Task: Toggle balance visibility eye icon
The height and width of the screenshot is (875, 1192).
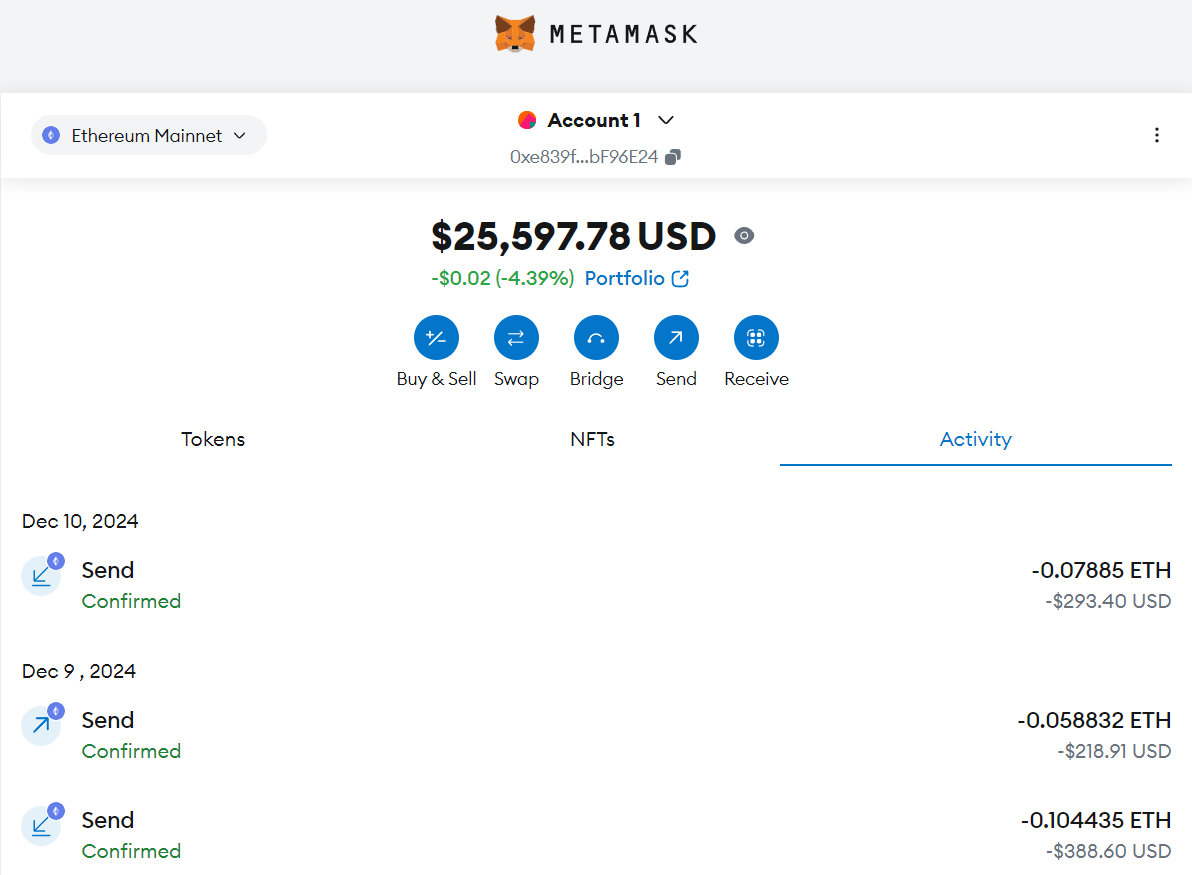Action: click(744, 236)
